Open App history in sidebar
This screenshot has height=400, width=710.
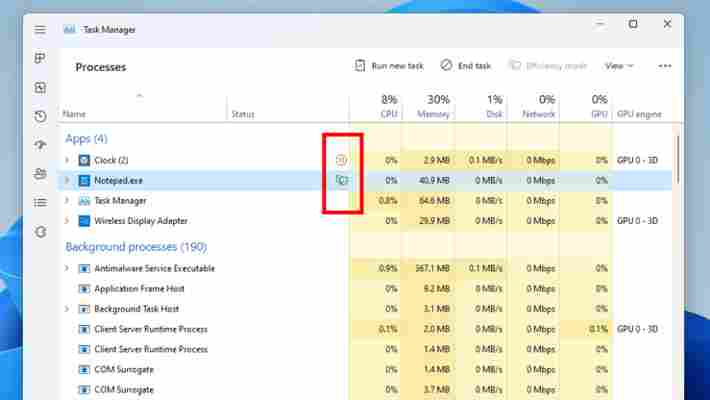pos(40,116)
